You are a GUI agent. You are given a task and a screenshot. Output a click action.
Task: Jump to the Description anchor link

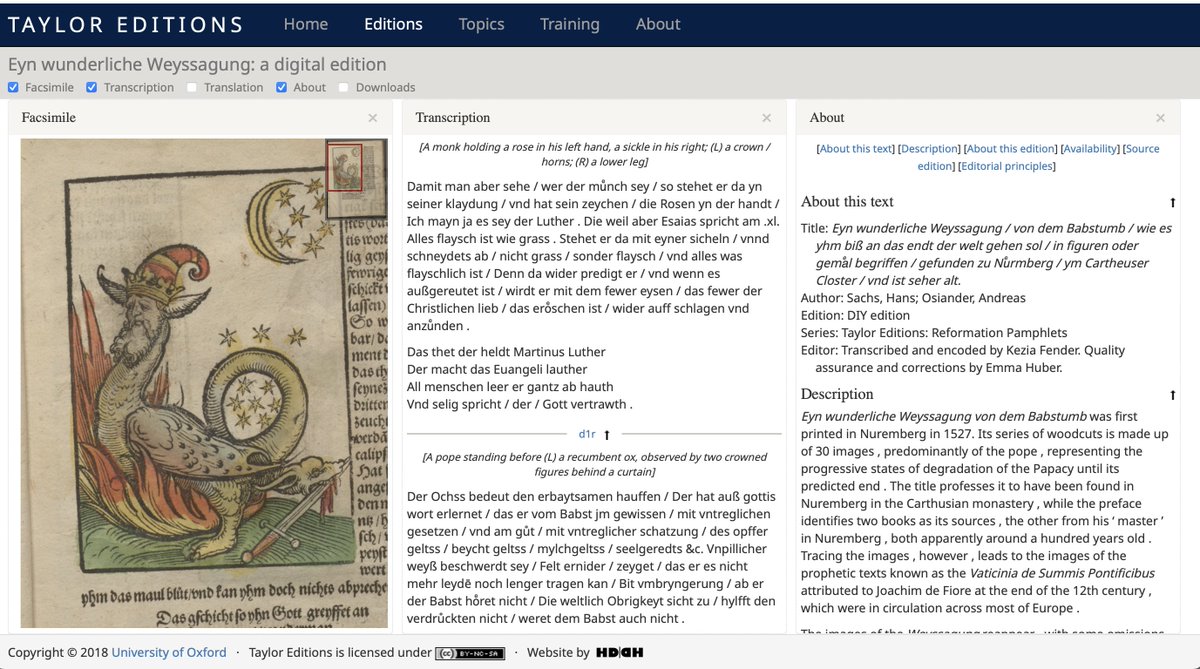[x=930, y=149]
